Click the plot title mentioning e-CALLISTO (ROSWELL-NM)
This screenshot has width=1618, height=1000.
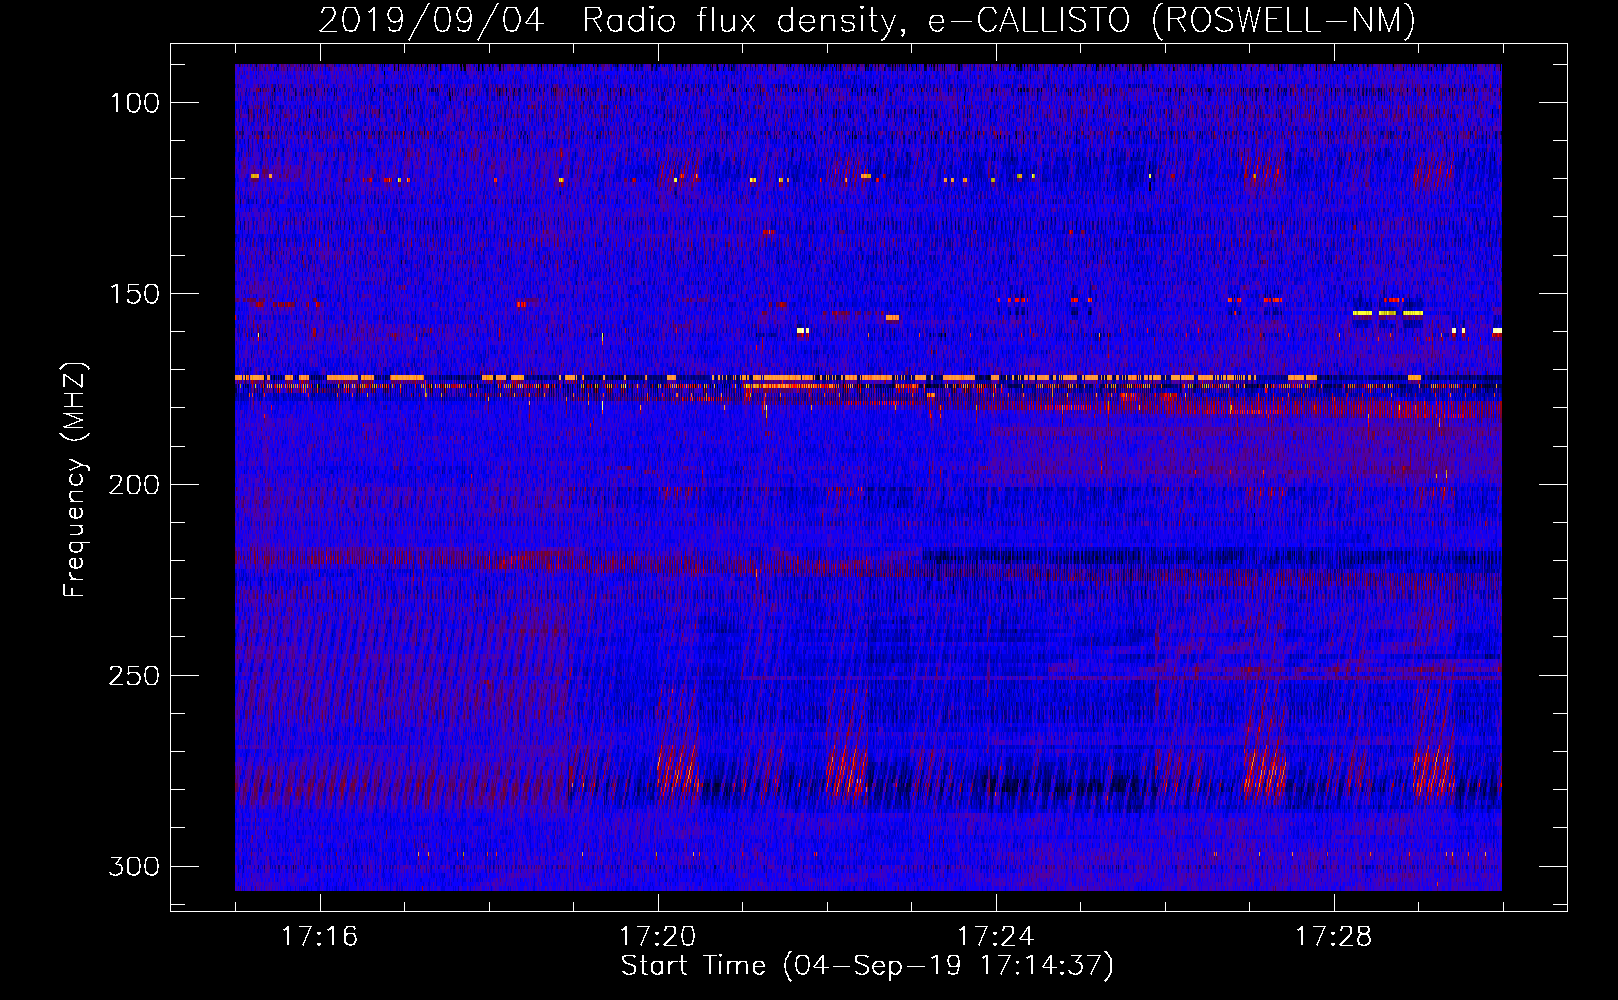tap(867, 20)
